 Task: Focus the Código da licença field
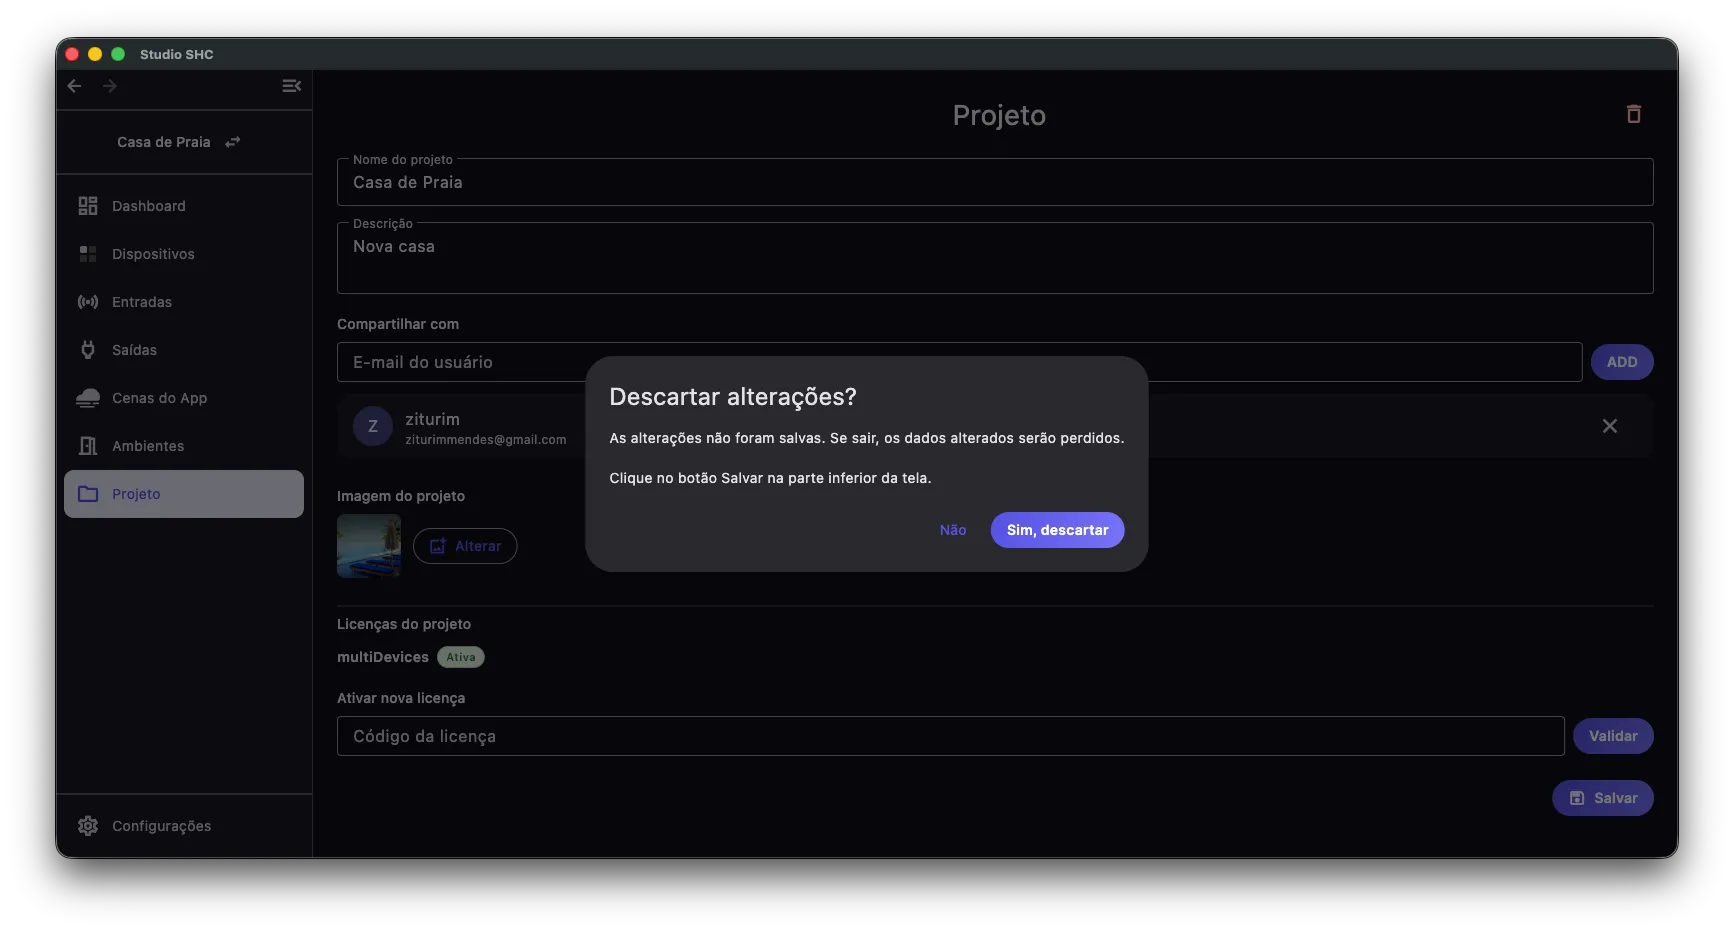[x=950, y=736]
